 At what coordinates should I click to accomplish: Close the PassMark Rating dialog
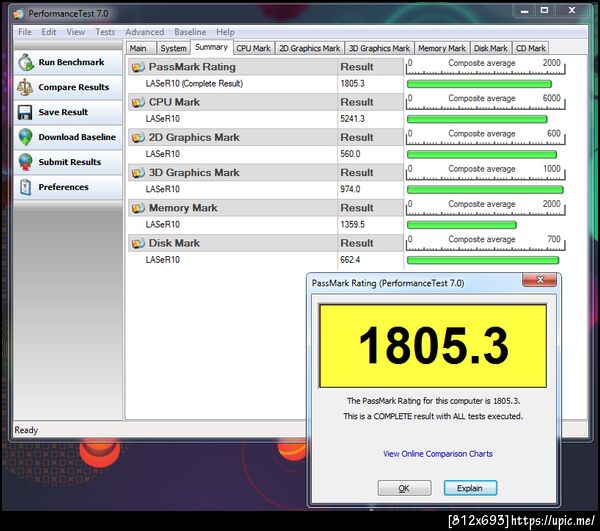point(539,280)
